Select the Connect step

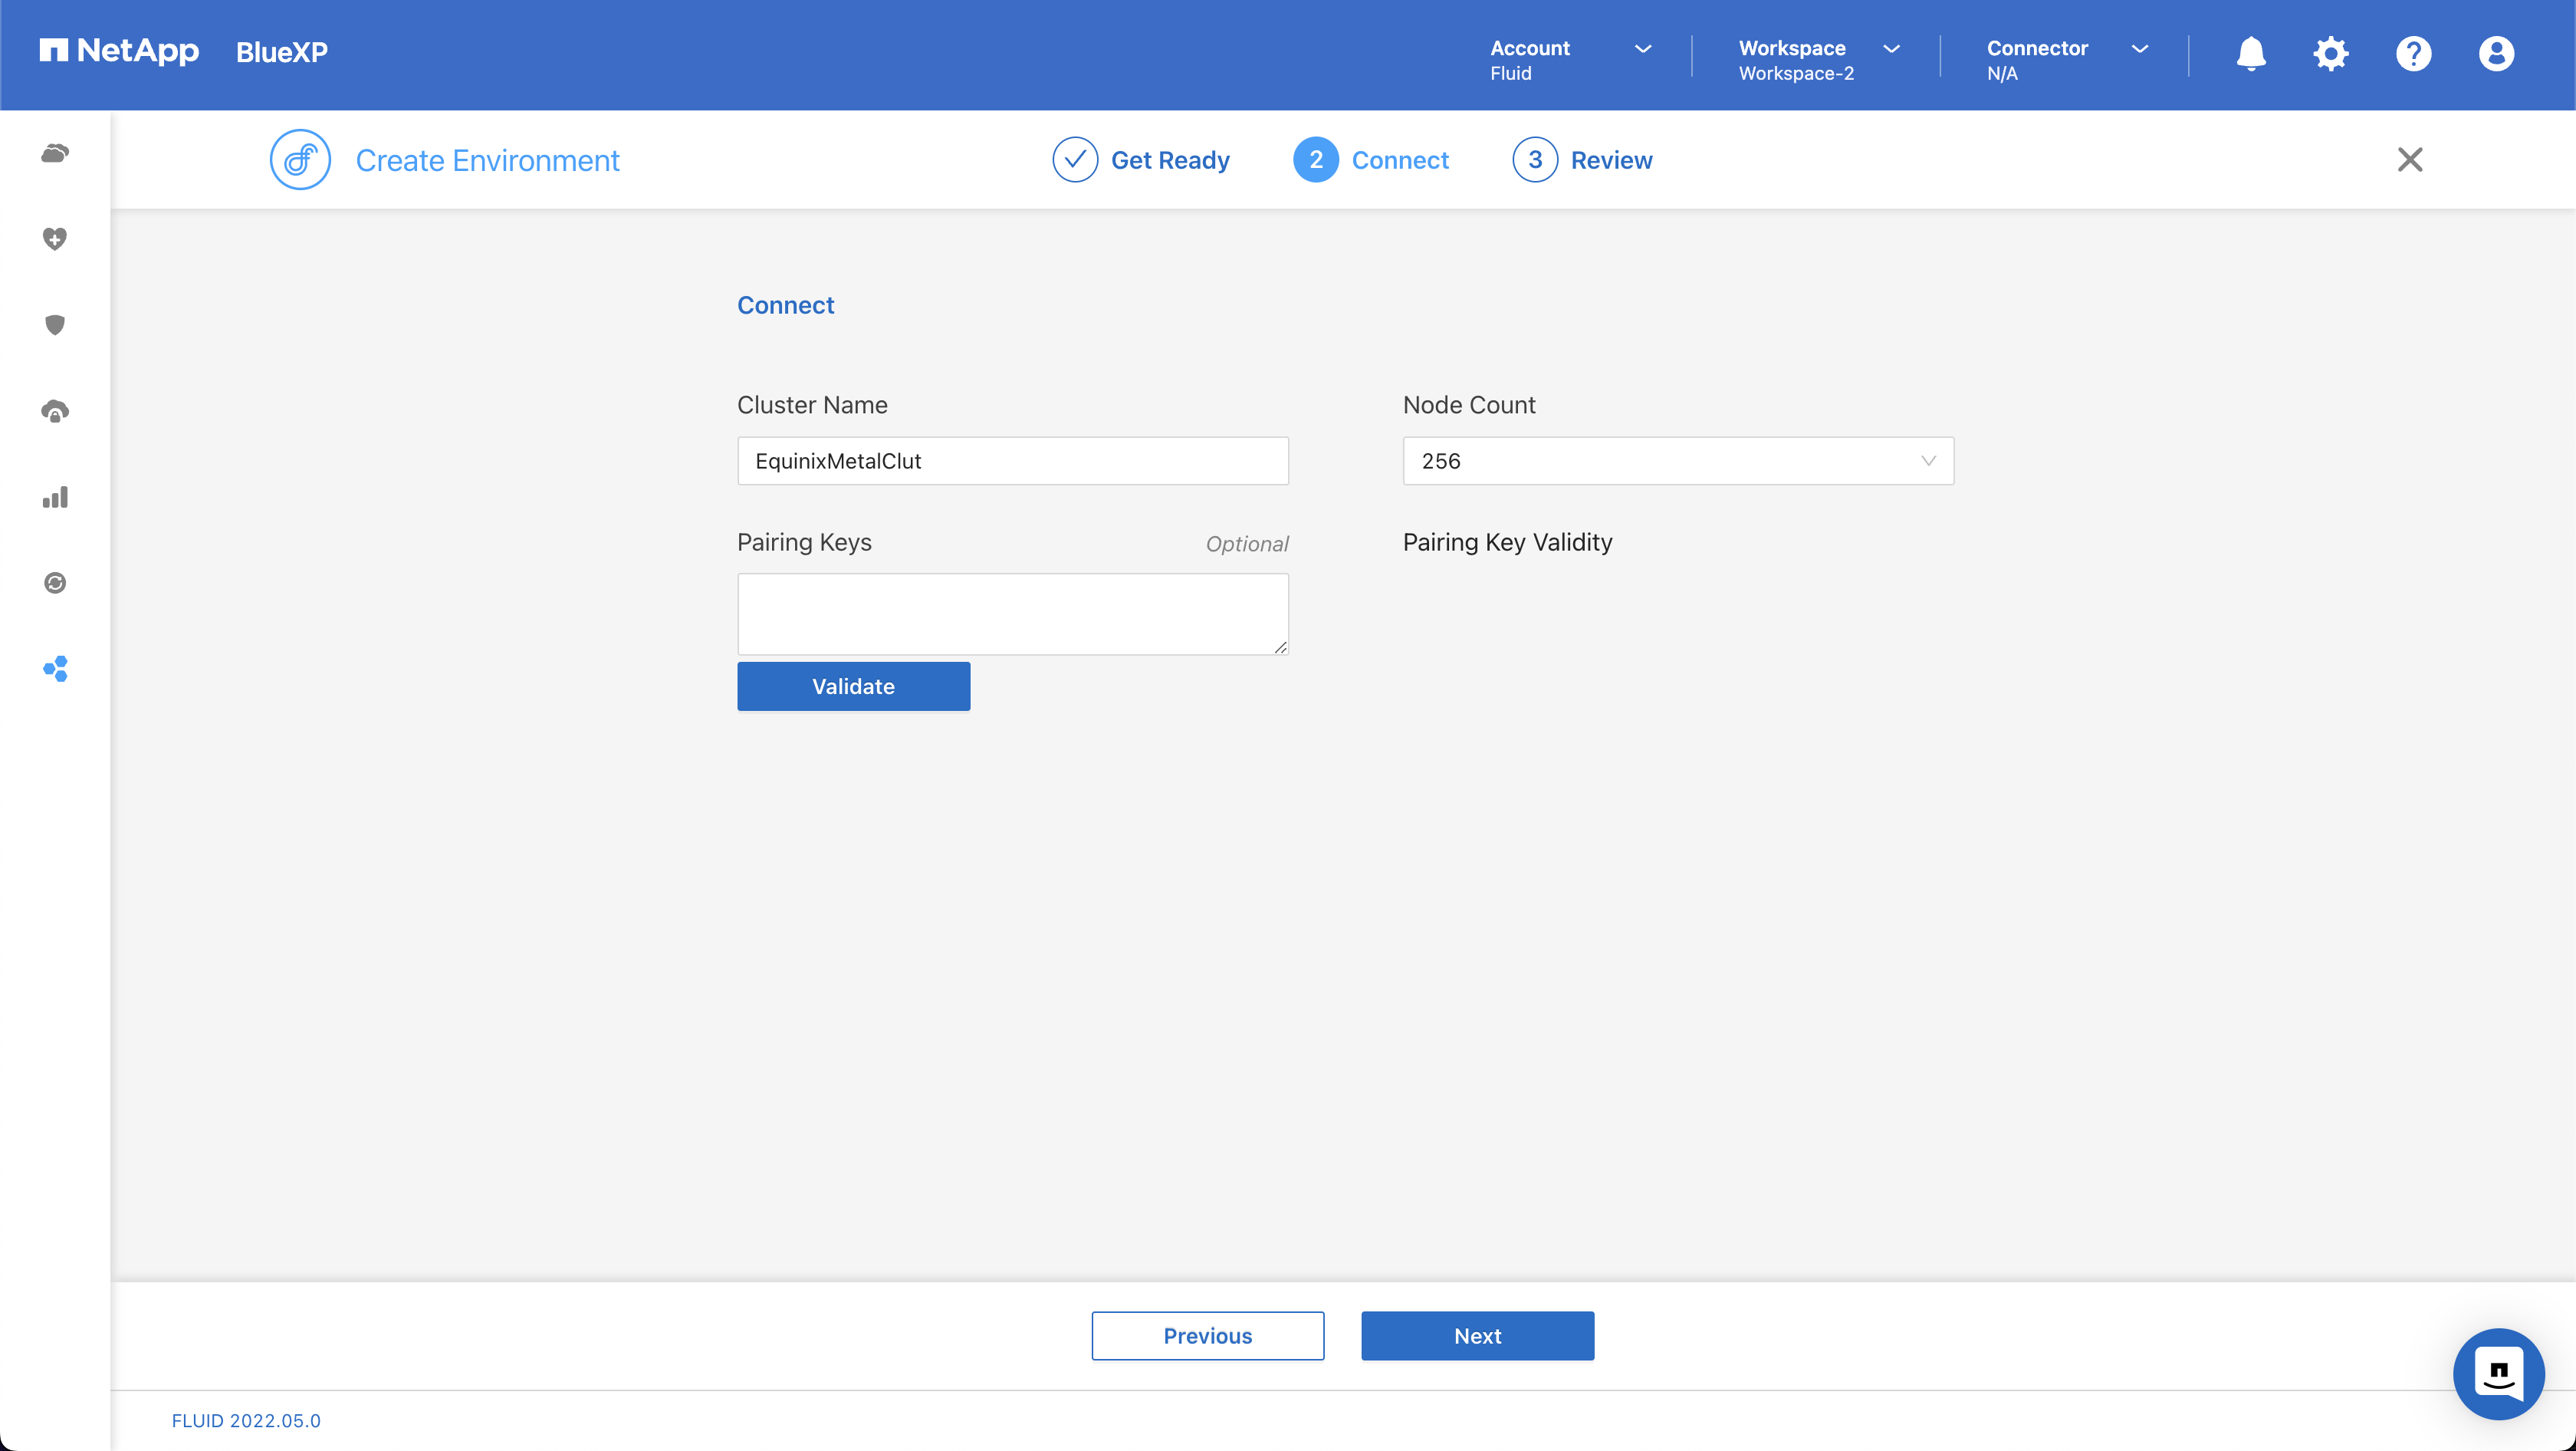[x=1370, y=160]
